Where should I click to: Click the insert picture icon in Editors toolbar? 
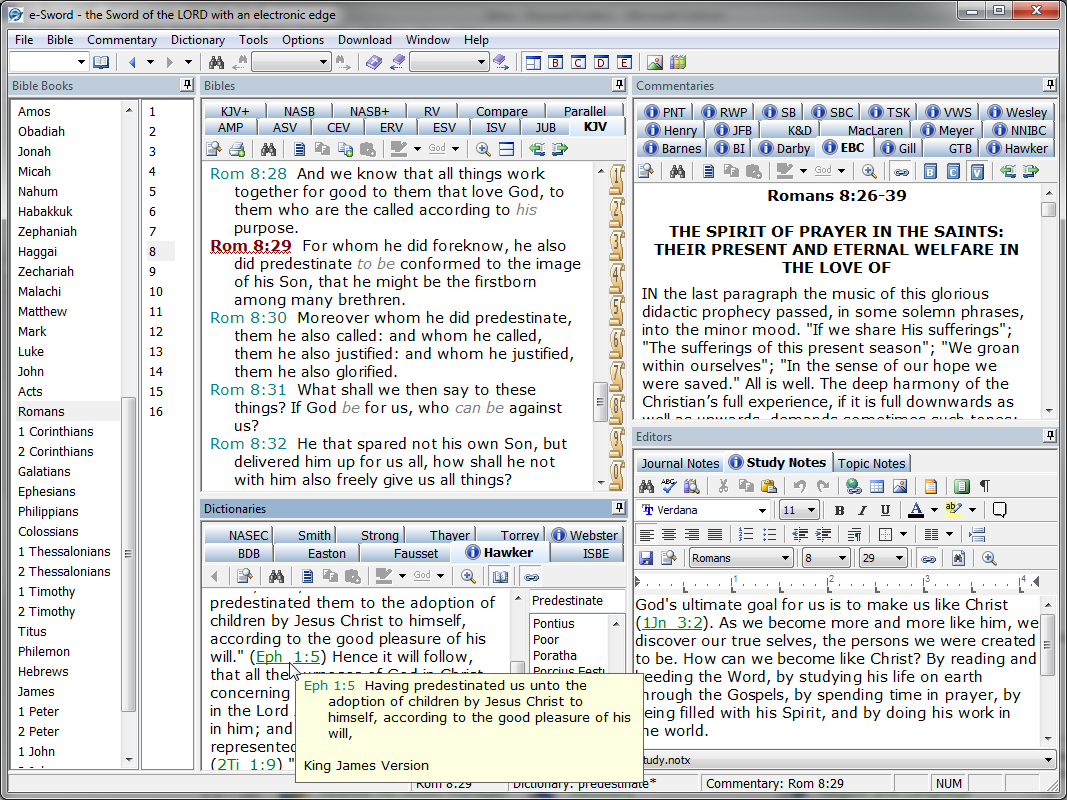(x=899, y=487)
